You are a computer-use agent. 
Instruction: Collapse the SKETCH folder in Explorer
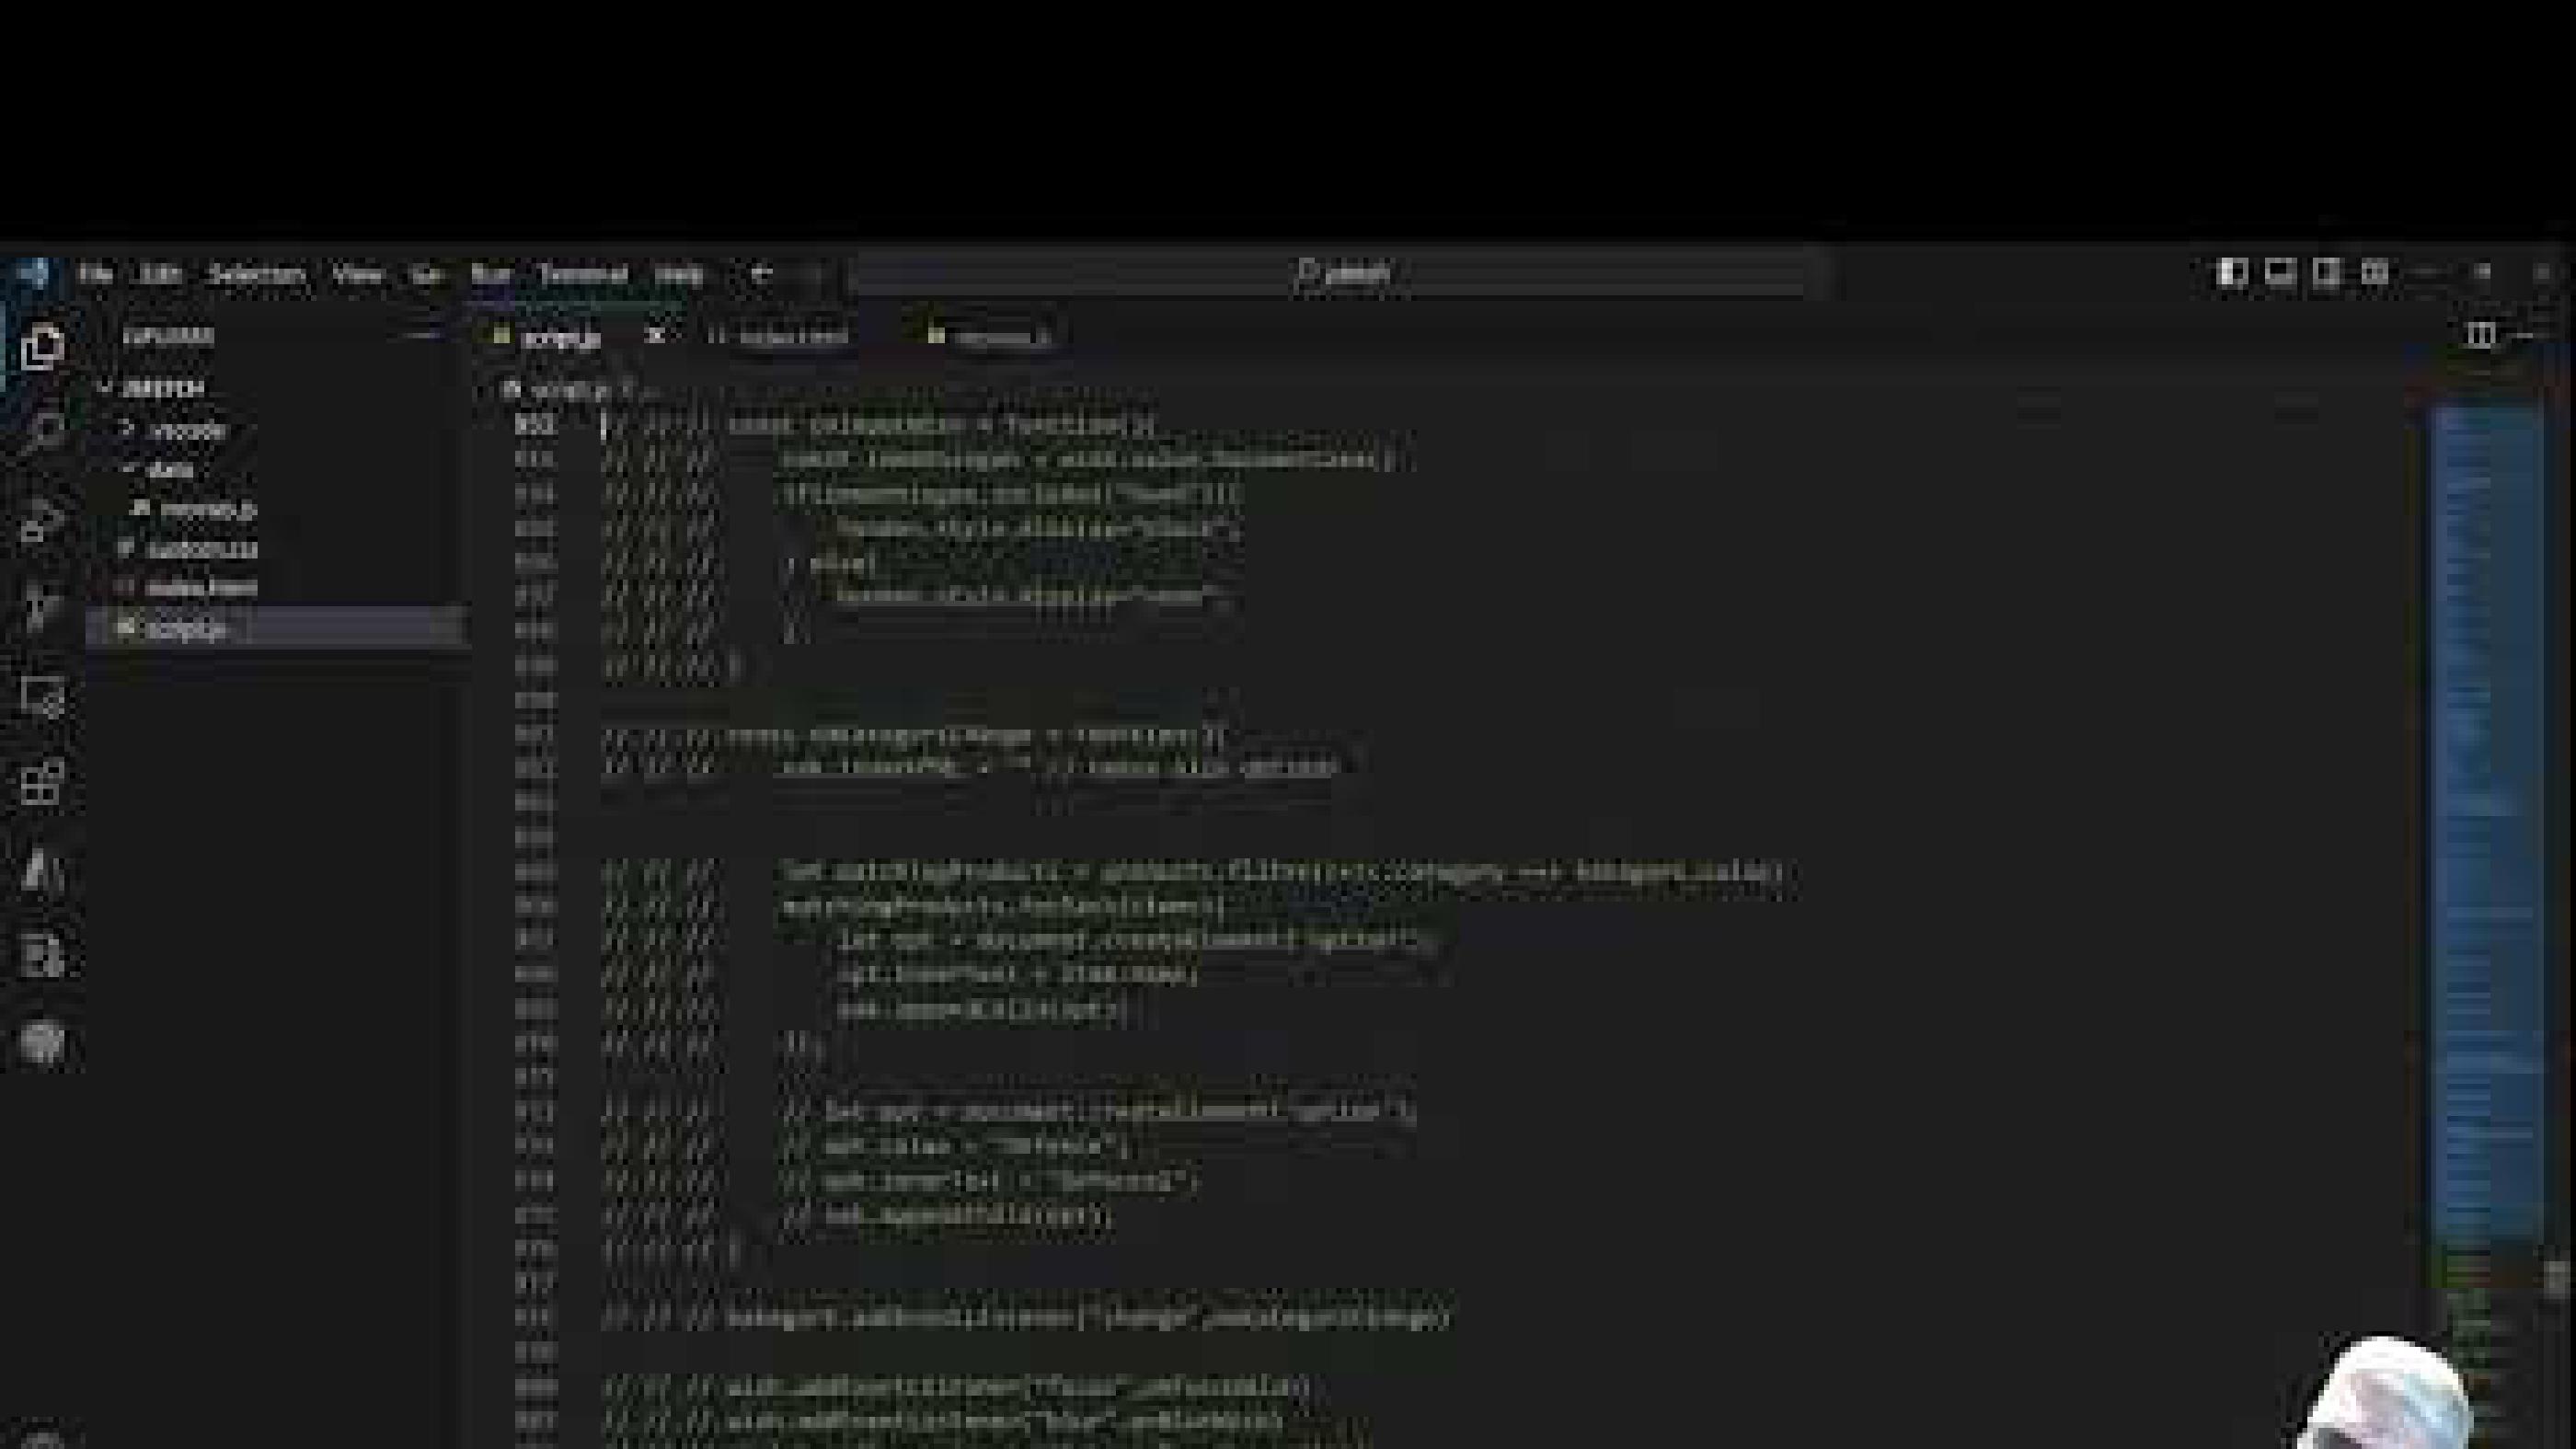(x=160, y=388)
